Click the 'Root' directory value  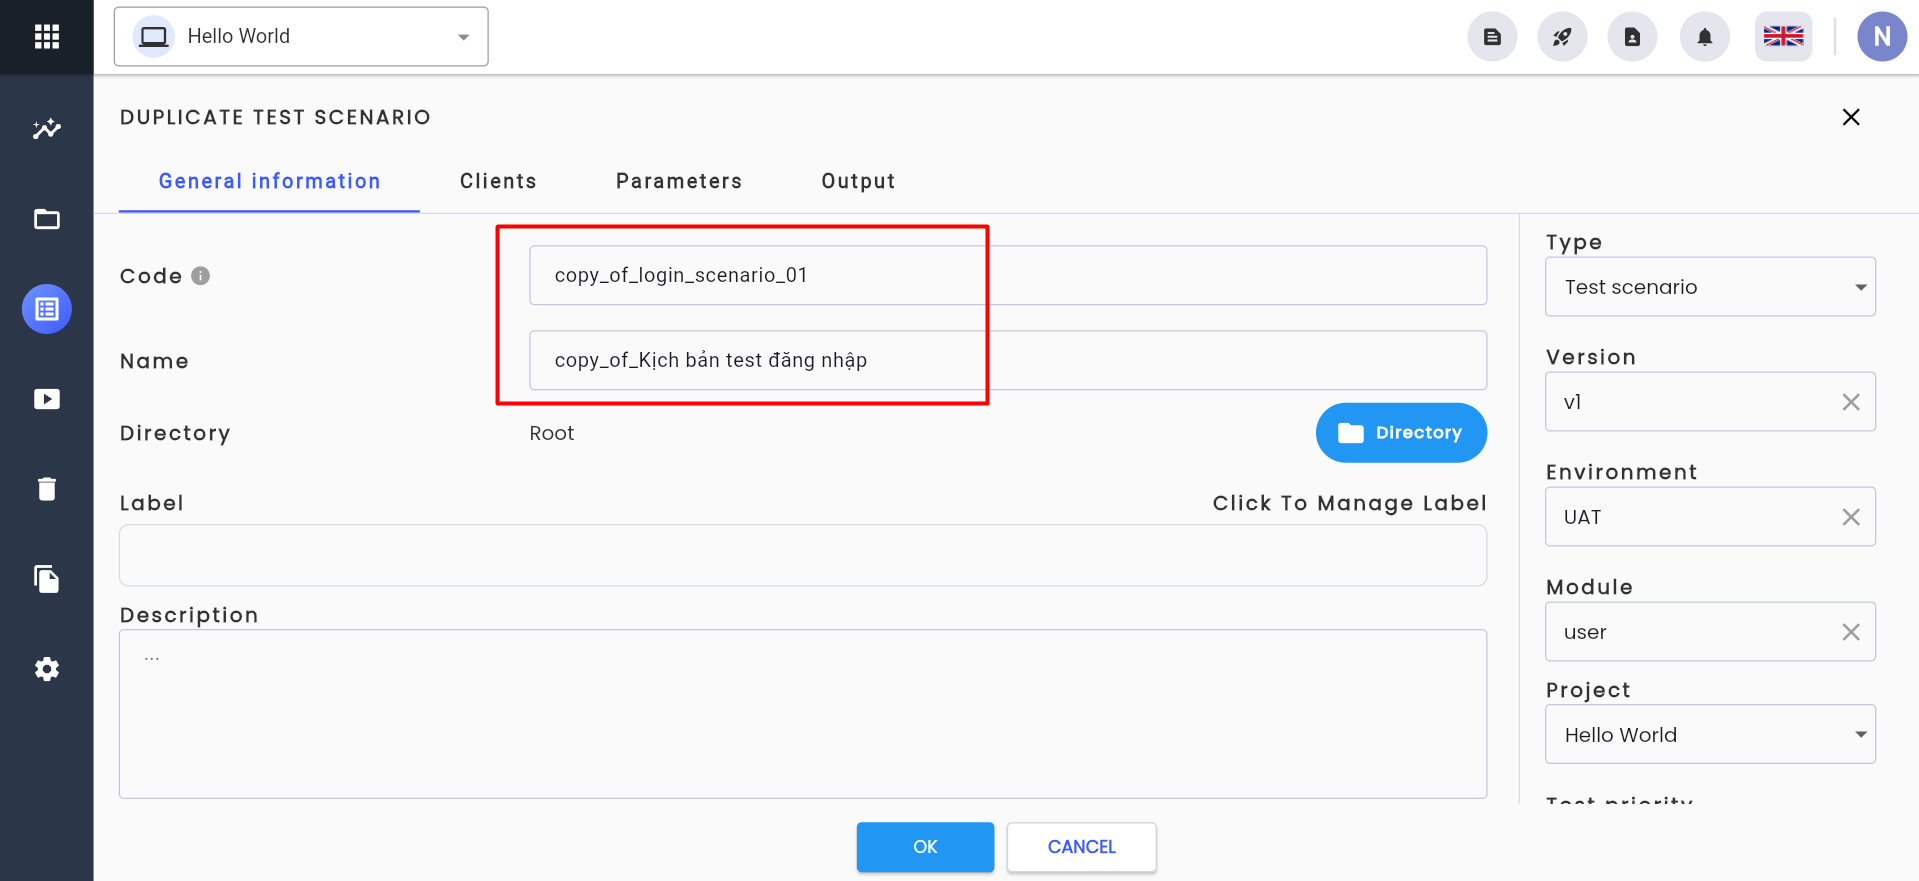(x=552, y=433)
